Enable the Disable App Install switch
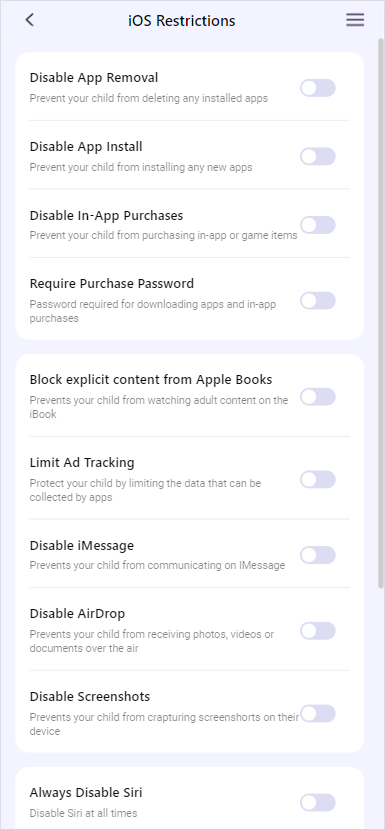 pyautogui.click(x=318, y=156)
